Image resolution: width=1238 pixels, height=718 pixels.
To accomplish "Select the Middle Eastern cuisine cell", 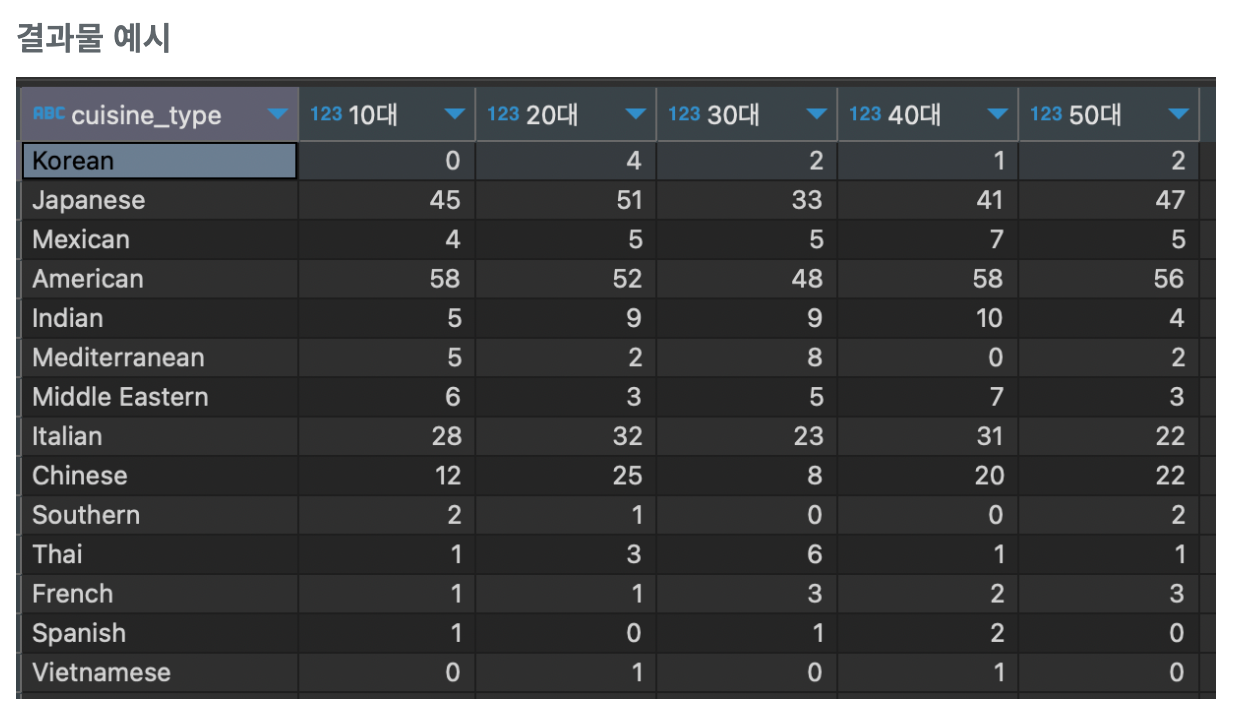I will [x=160, y=397].
